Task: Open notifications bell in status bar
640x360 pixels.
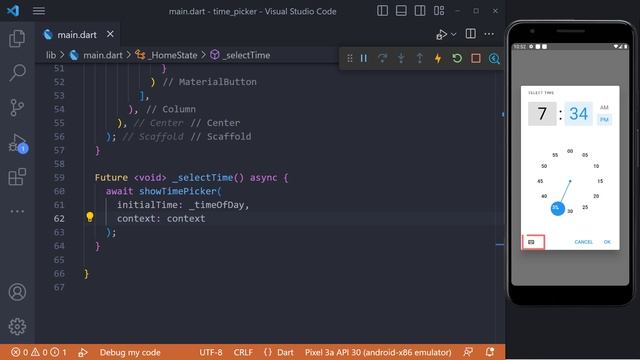Action: coord(490,352)
